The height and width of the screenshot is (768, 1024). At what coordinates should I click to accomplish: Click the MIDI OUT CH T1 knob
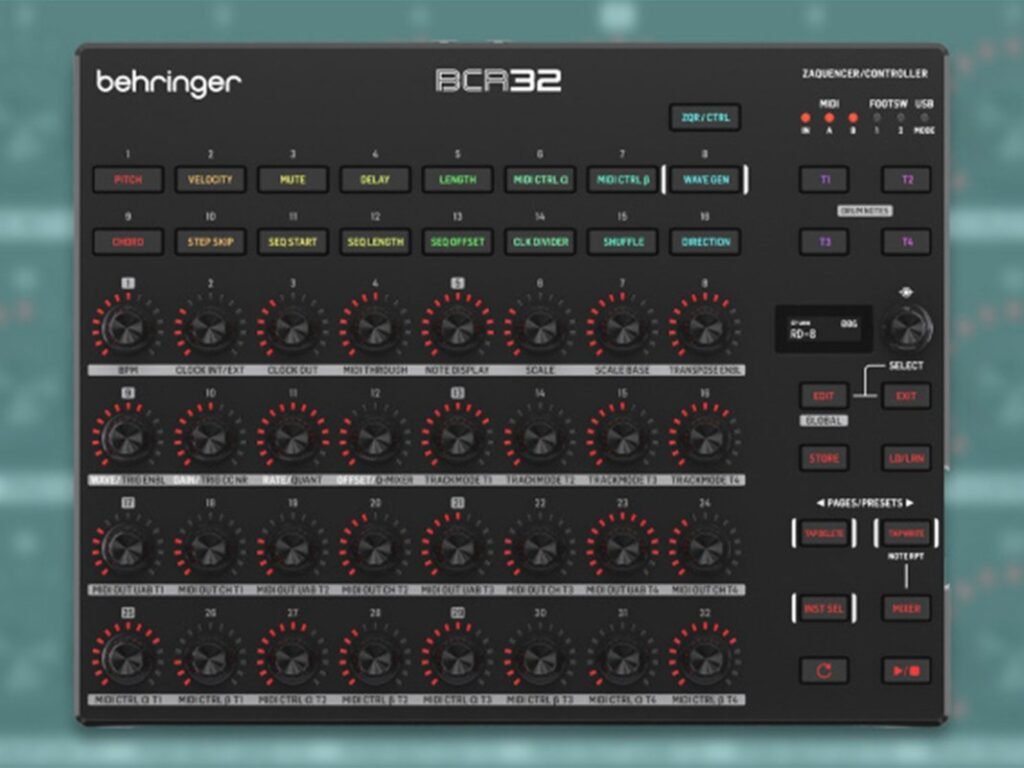[x=209, y=546]
